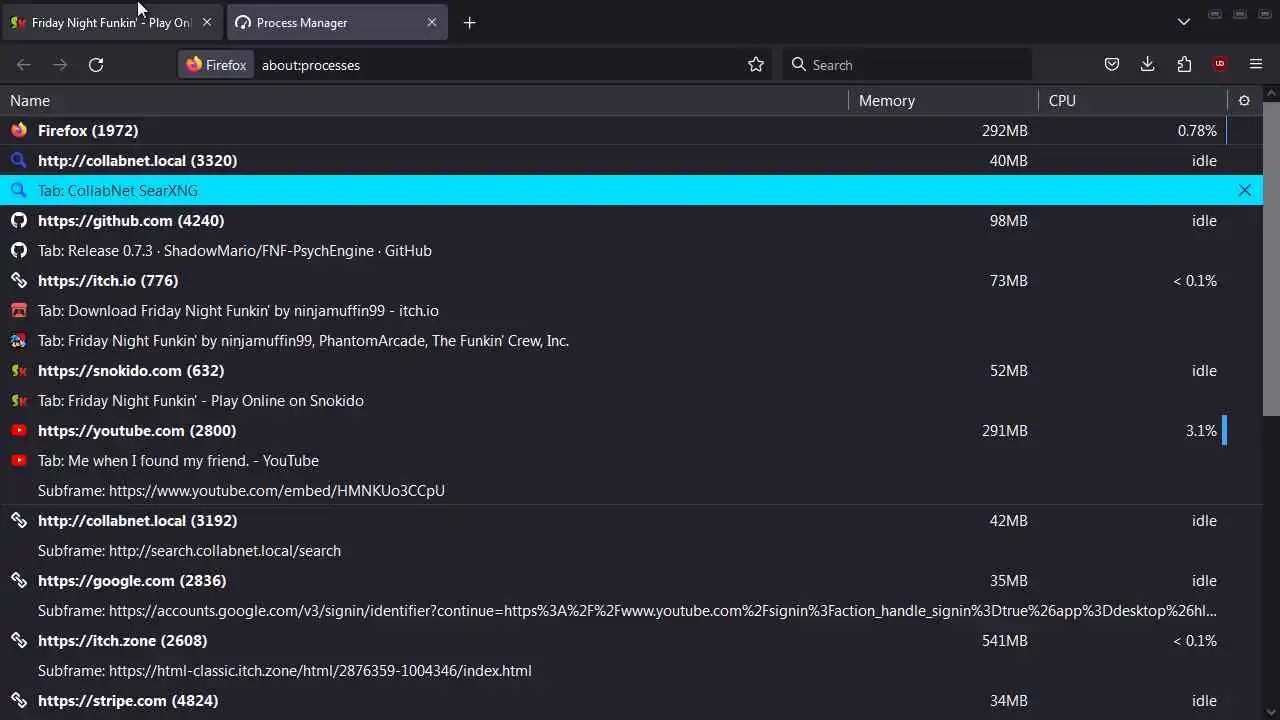Select the https://google.com (2836) process row

(x=631, y=580)
